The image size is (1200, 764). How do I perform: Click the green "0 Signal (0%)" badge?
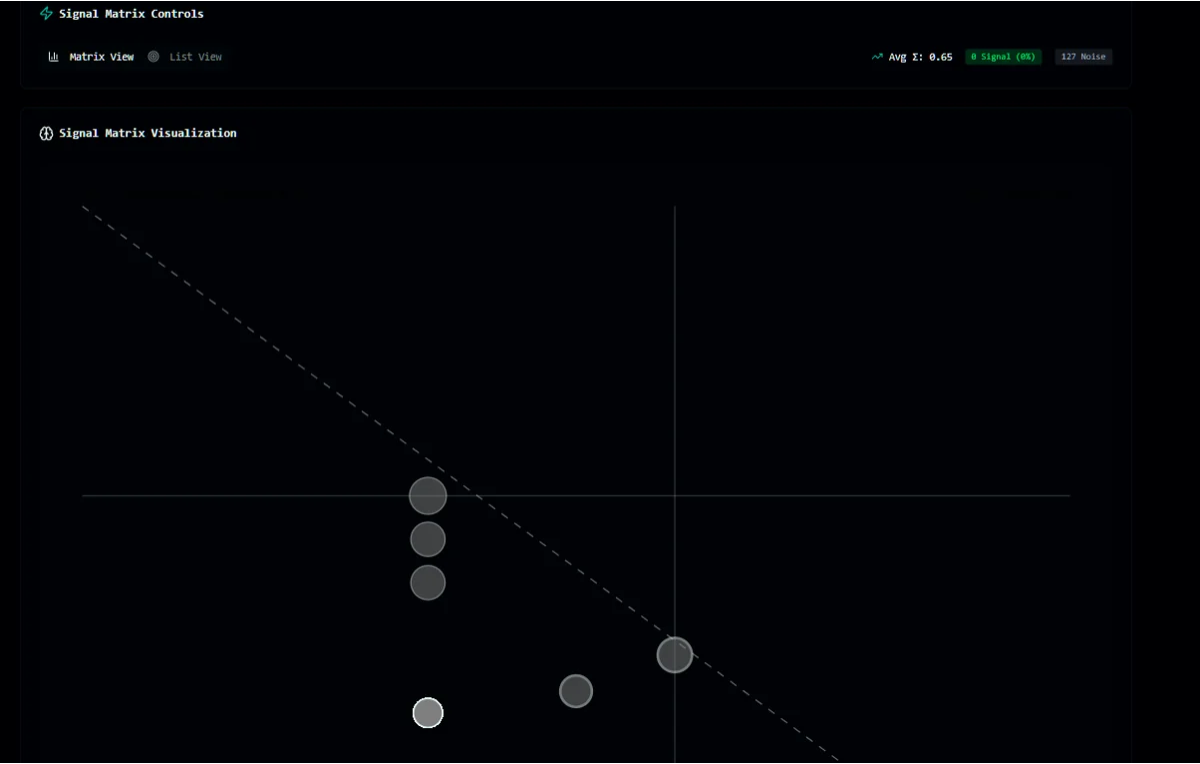pyautogui.click(x=1003, y=57)
